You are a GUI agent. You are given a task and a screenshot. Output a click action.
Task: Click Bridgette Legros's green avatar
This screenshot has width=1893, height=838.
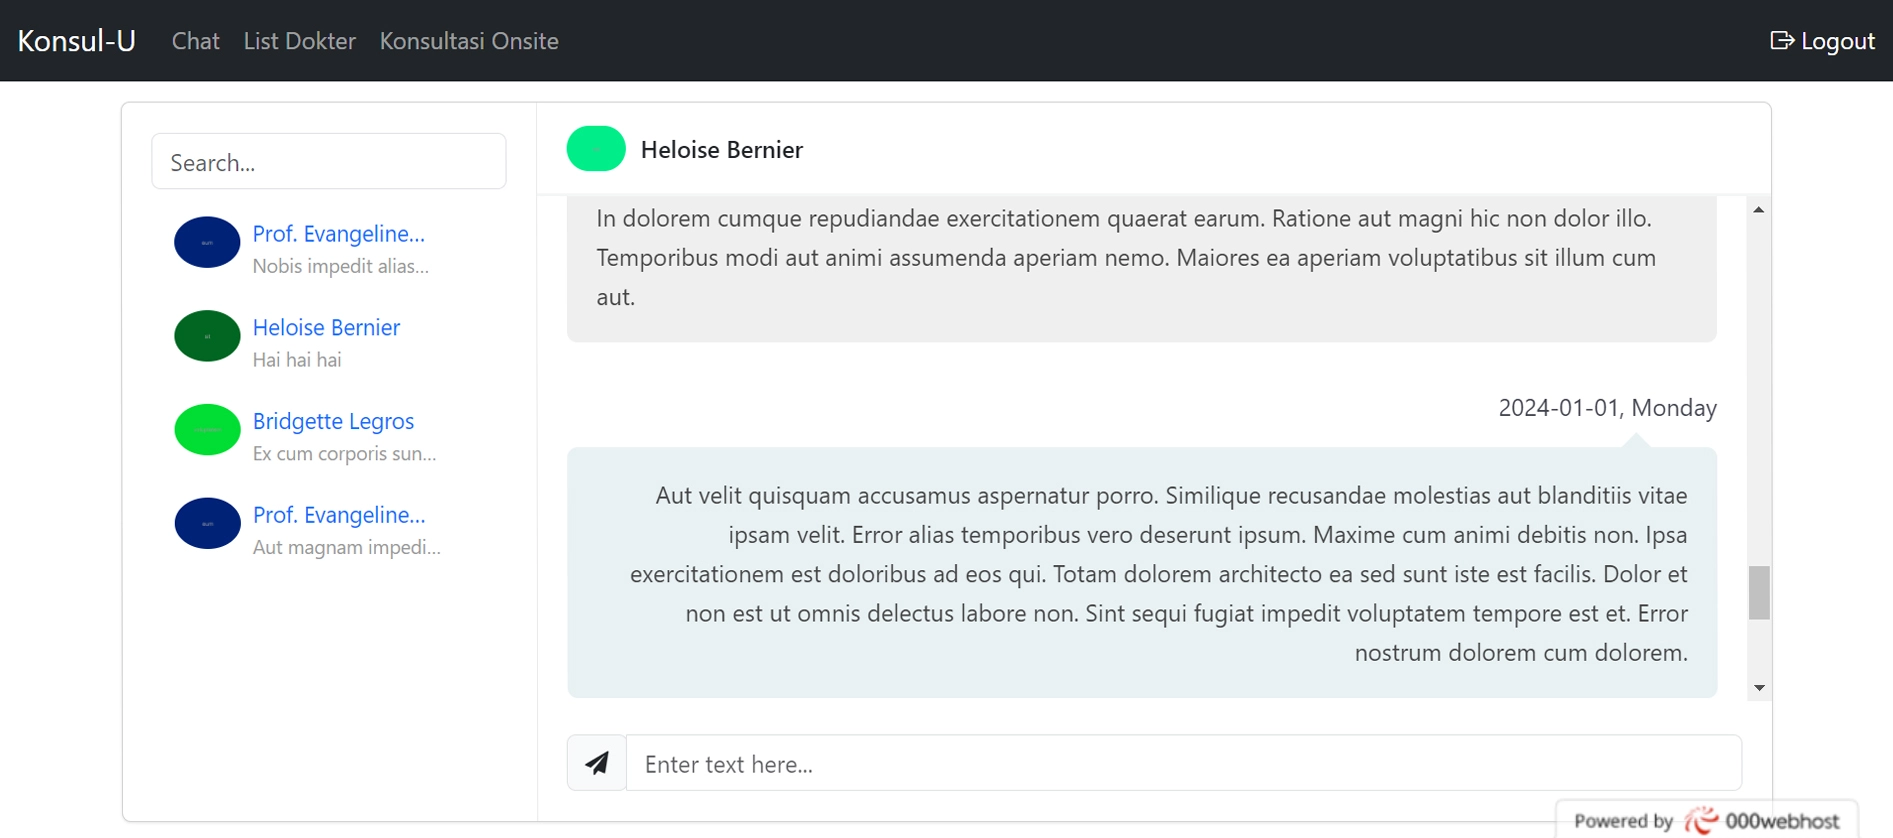pyautogui.click(x=206, y=429)
